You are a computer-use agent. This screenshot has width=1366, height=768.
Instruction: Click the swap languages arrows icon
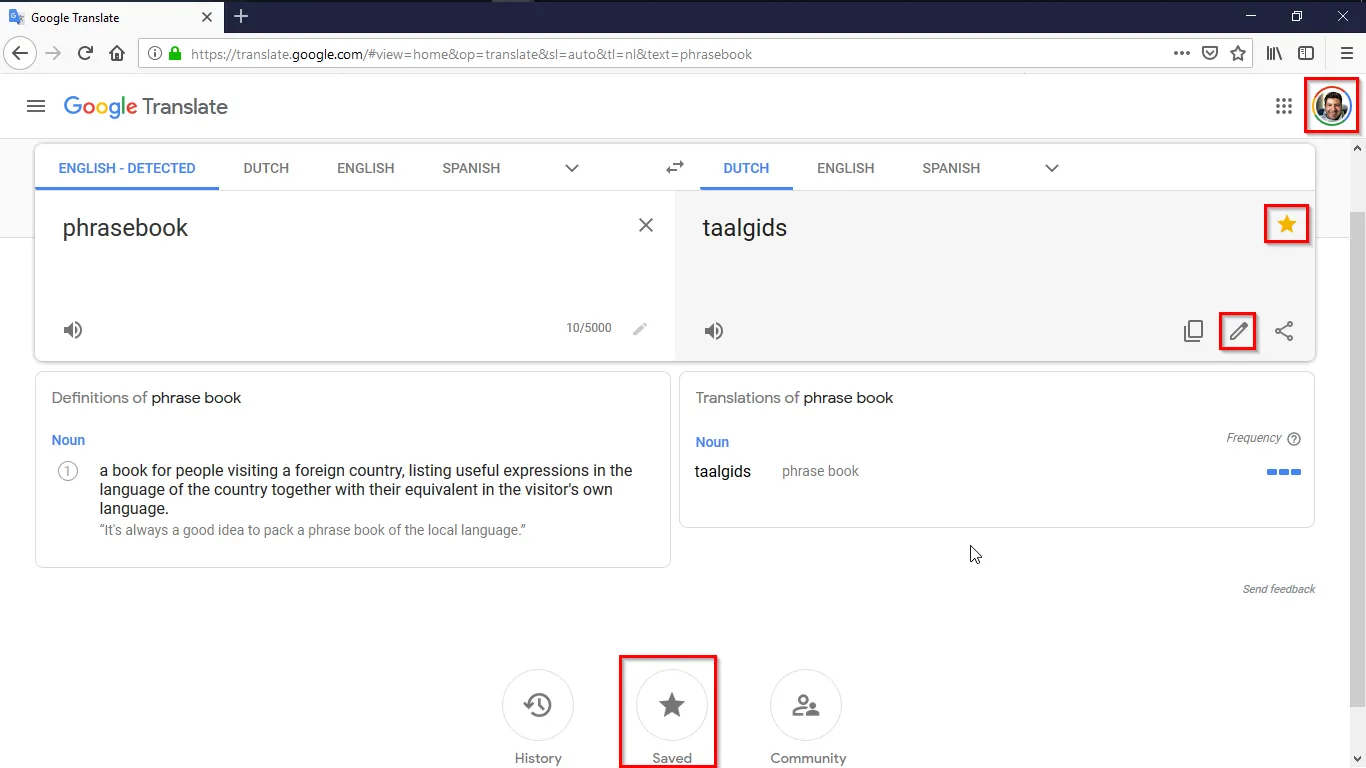(x=675, y=168)
